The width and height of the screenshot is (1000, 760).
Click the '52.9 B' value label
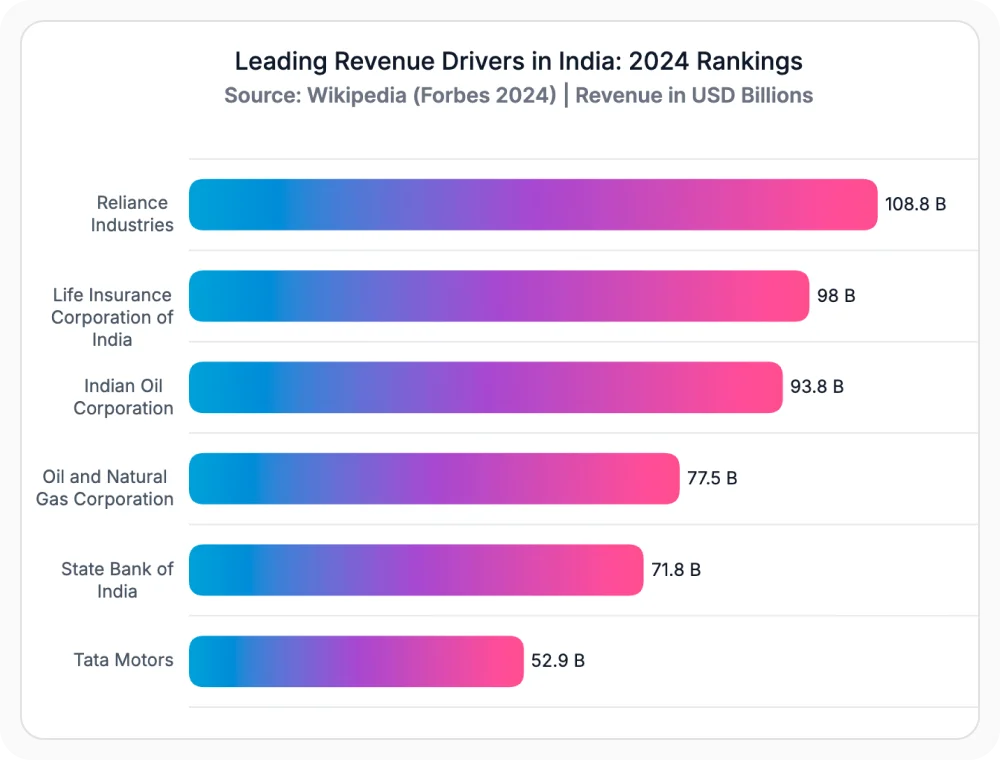558,661
